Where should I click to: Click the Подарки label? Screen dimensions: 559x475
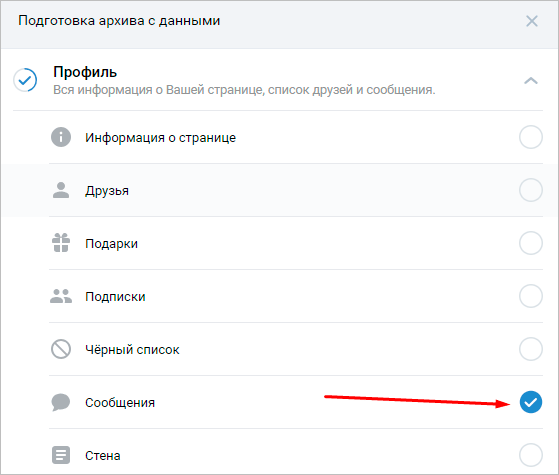coord(111,244)
